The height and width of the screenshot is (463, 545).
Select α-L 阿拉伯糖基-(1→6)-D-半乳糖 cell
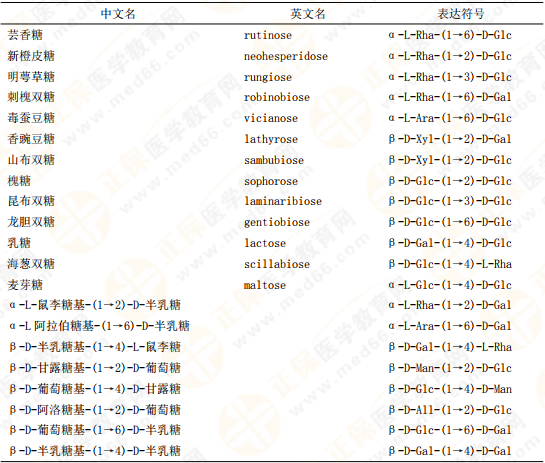point(99,326)
